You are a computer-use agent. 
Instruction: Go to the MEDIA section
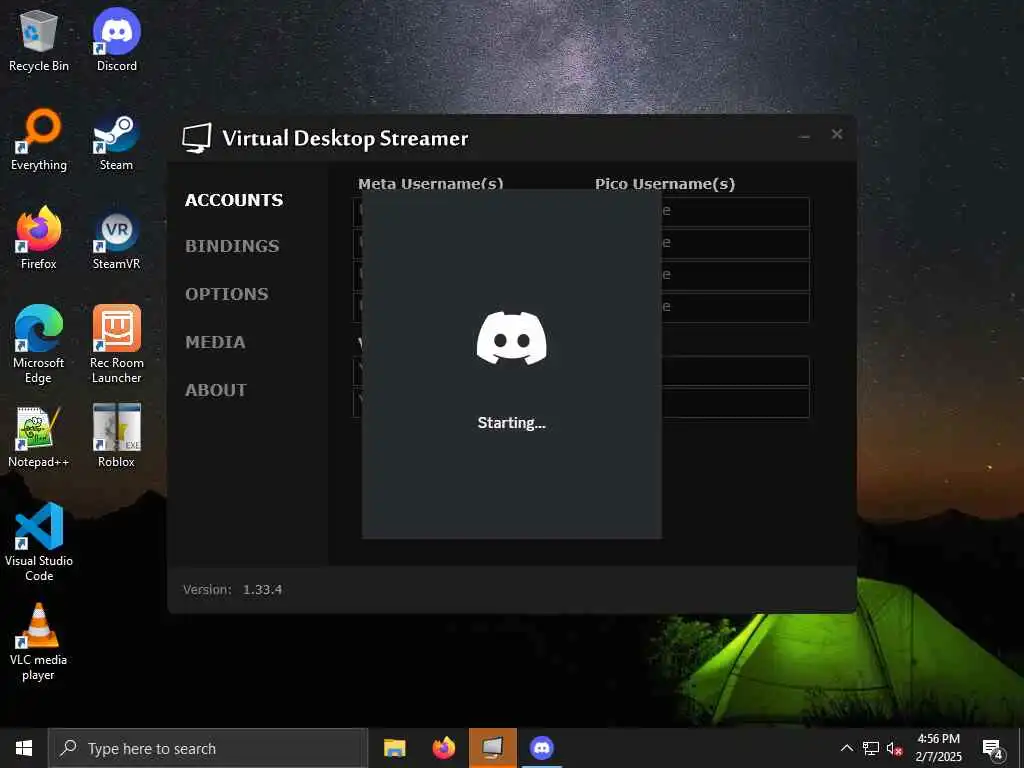(215, 342)
